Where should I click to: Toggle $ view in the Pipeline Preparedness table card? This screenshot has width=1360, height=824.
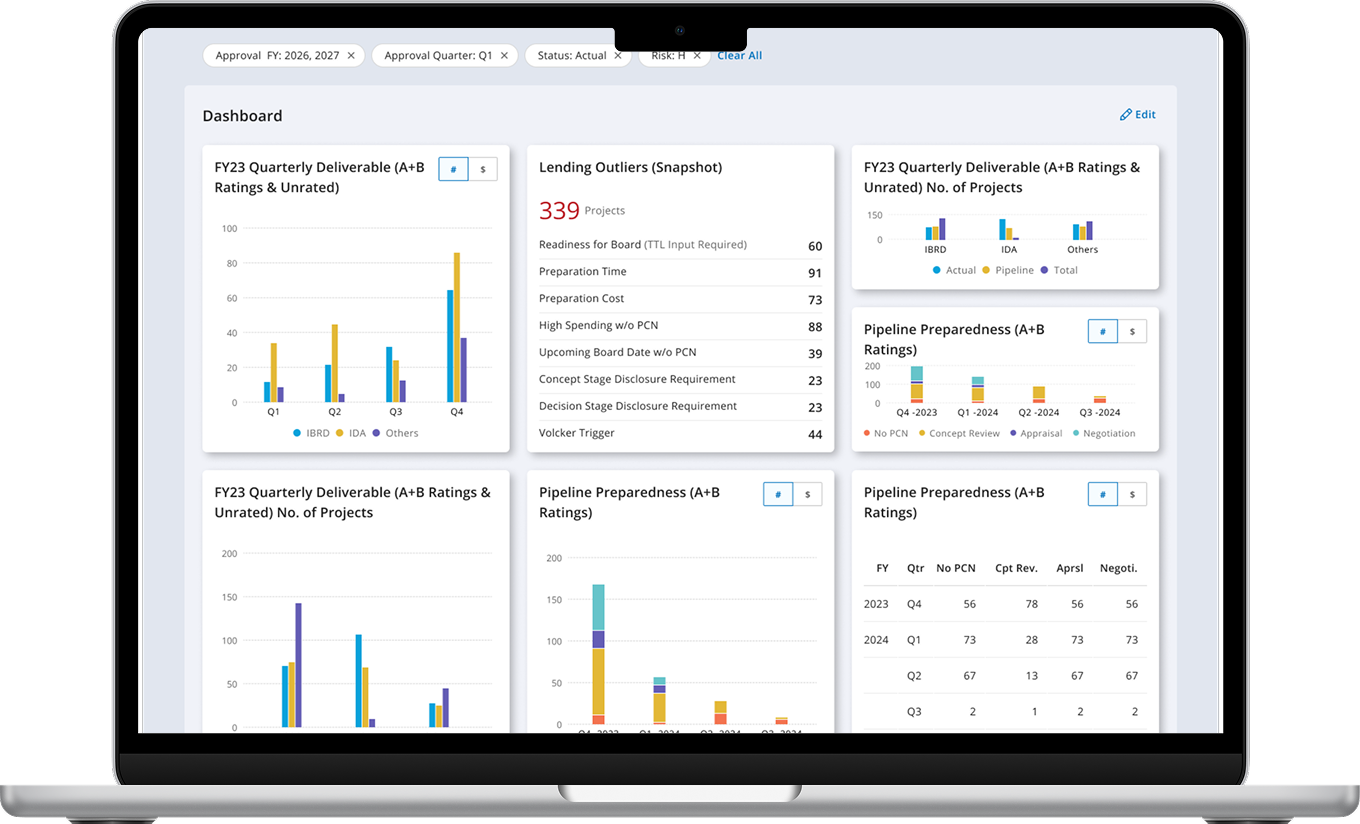pos(1132,494)
